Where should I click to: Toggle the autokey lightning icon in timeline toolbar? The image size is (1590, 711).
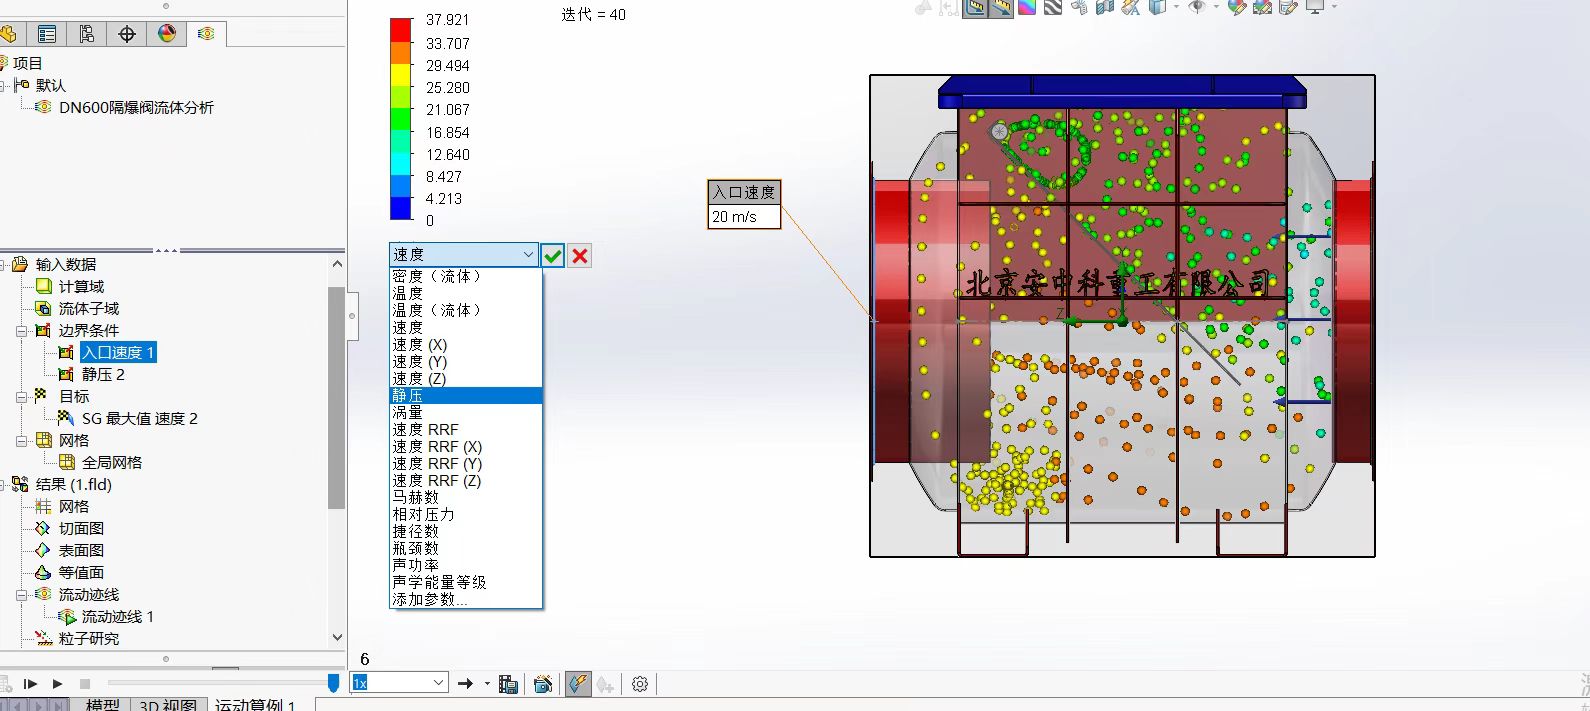pos(578,684)
